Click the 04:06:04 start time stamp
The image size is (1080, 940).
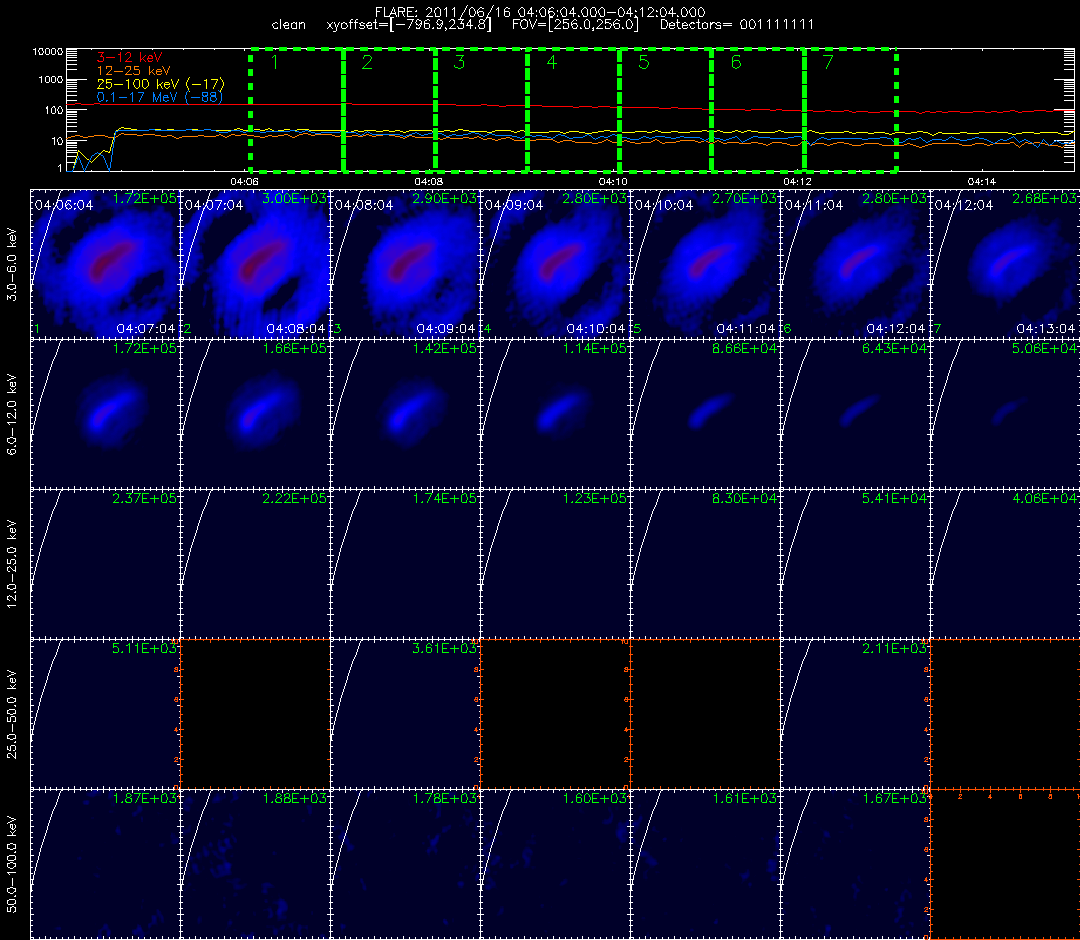coord(64,205)
